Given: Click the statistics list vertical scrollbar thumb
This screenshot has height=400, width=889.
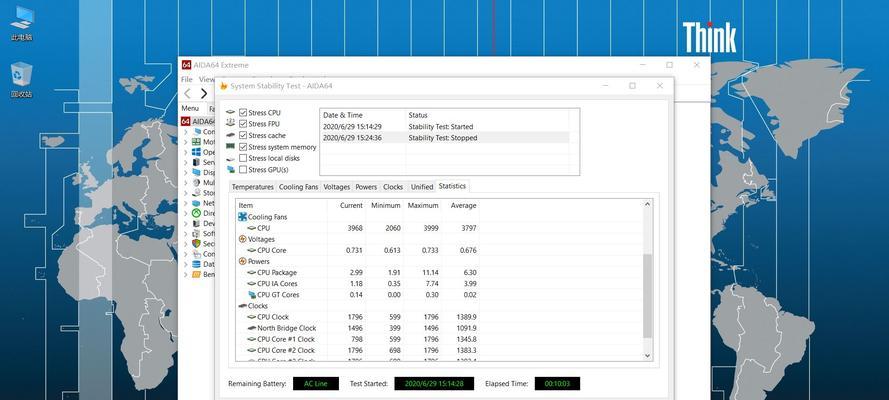Looking at the screenshot, I should click(x=648, y=296).
